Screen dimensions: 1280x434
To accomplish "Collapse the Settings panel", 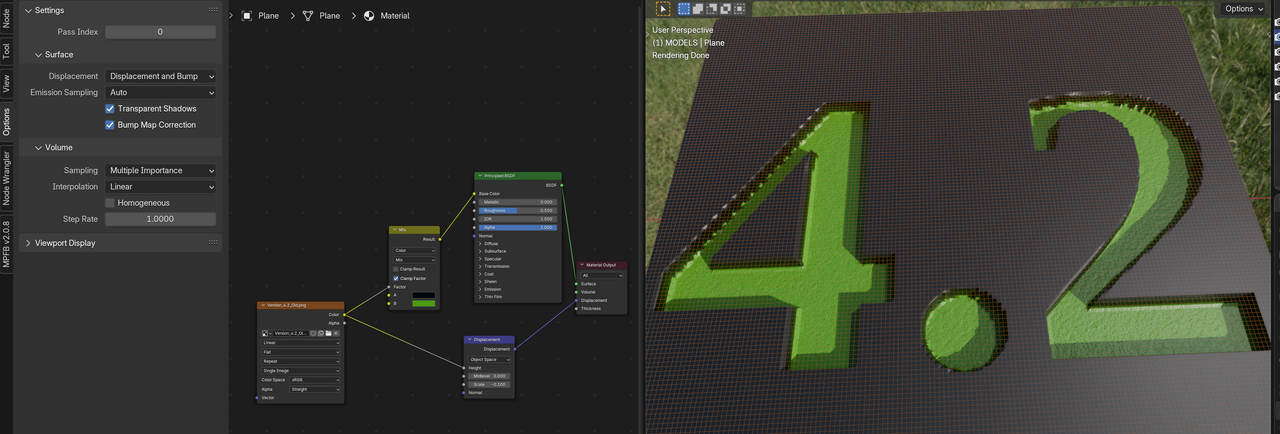I will pos(27,10).
